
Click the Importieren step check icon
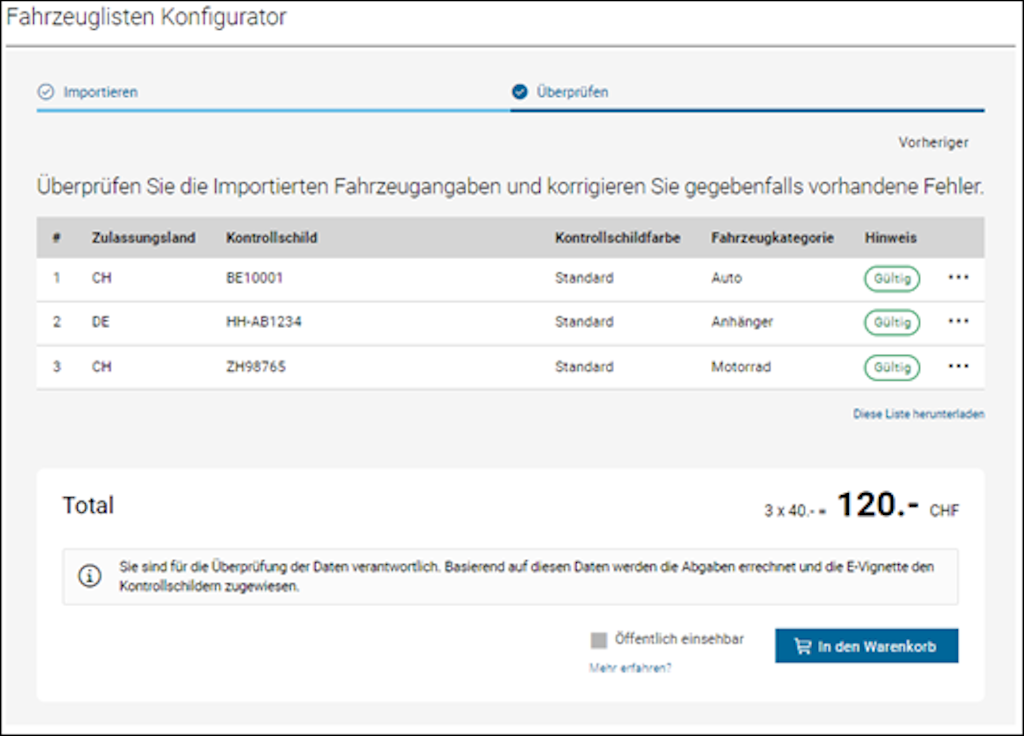coord(47,91)
